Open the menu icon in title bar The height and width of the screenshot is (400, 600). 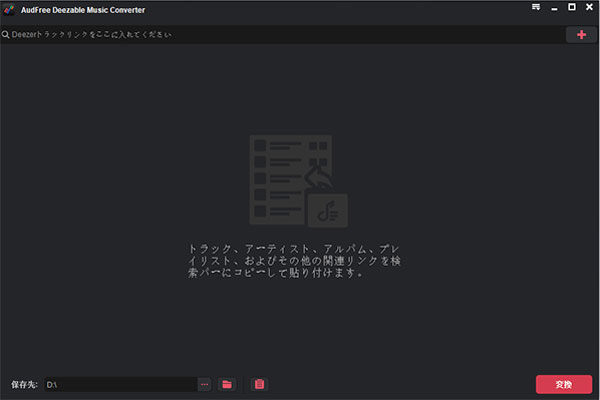click(536, 7)
